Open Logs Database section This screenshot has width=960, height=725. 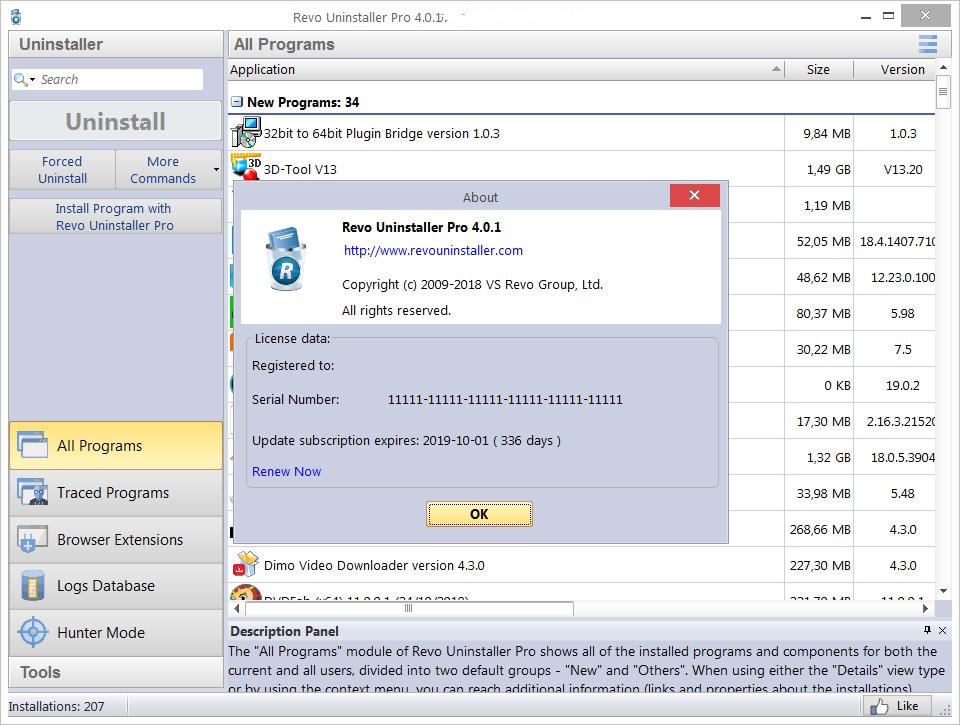tap(116, 586)
